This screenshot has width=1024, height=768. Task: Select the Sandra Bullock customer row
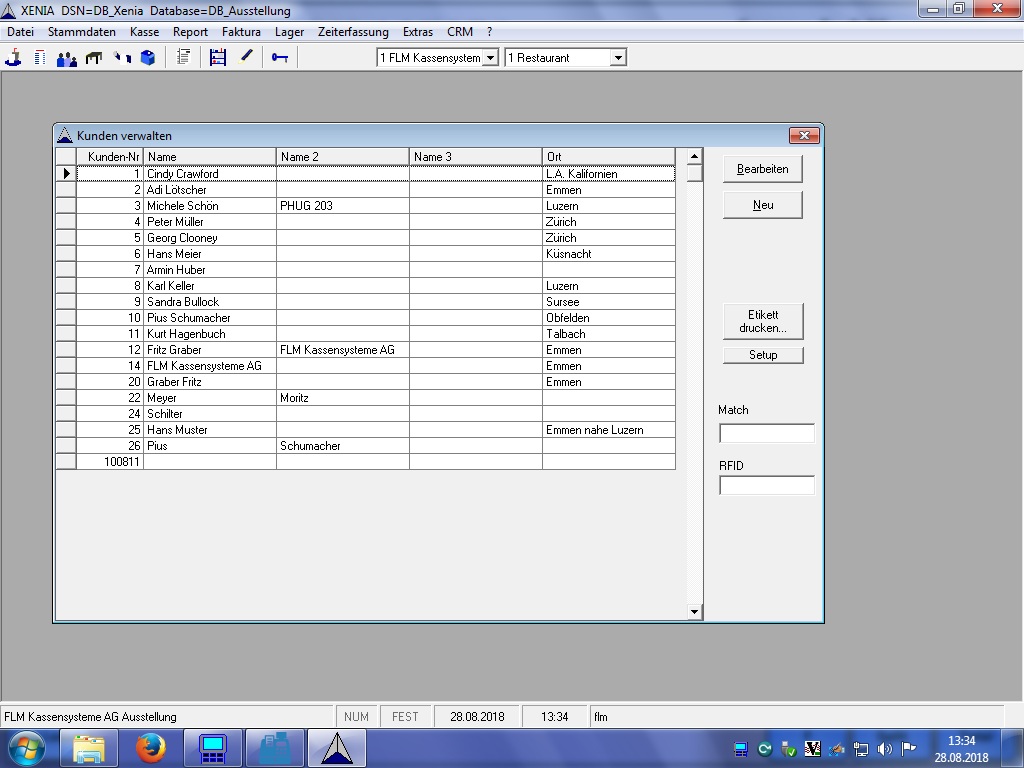tap(183, 302)
